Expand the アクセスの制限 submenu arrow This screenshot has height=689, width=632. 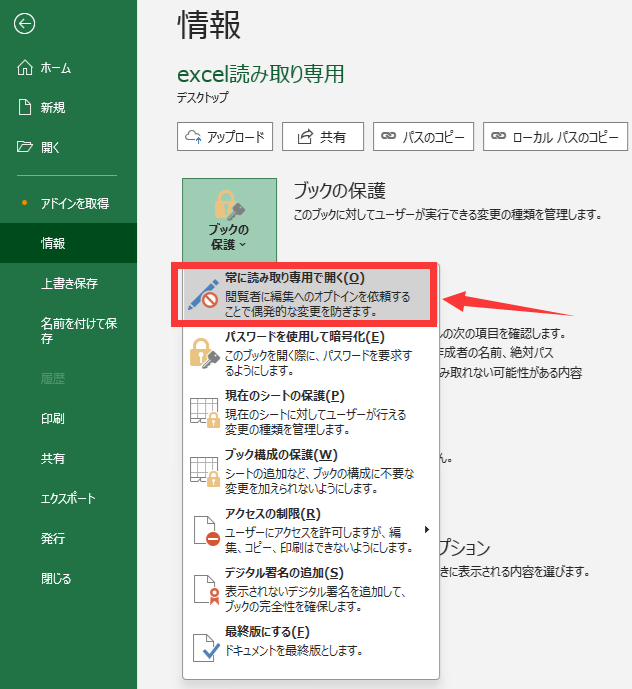tap(428, 529)
